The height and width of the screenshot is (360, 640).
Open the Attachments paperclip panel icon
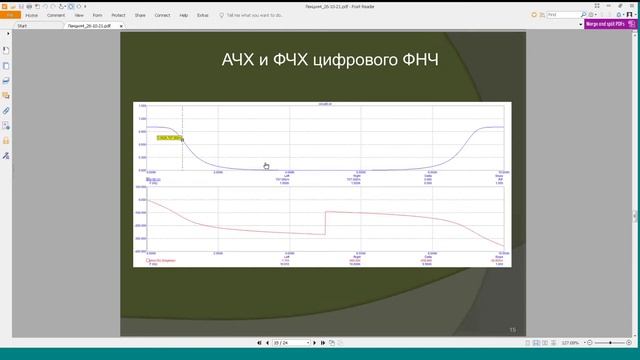click(x=6, y=111)
